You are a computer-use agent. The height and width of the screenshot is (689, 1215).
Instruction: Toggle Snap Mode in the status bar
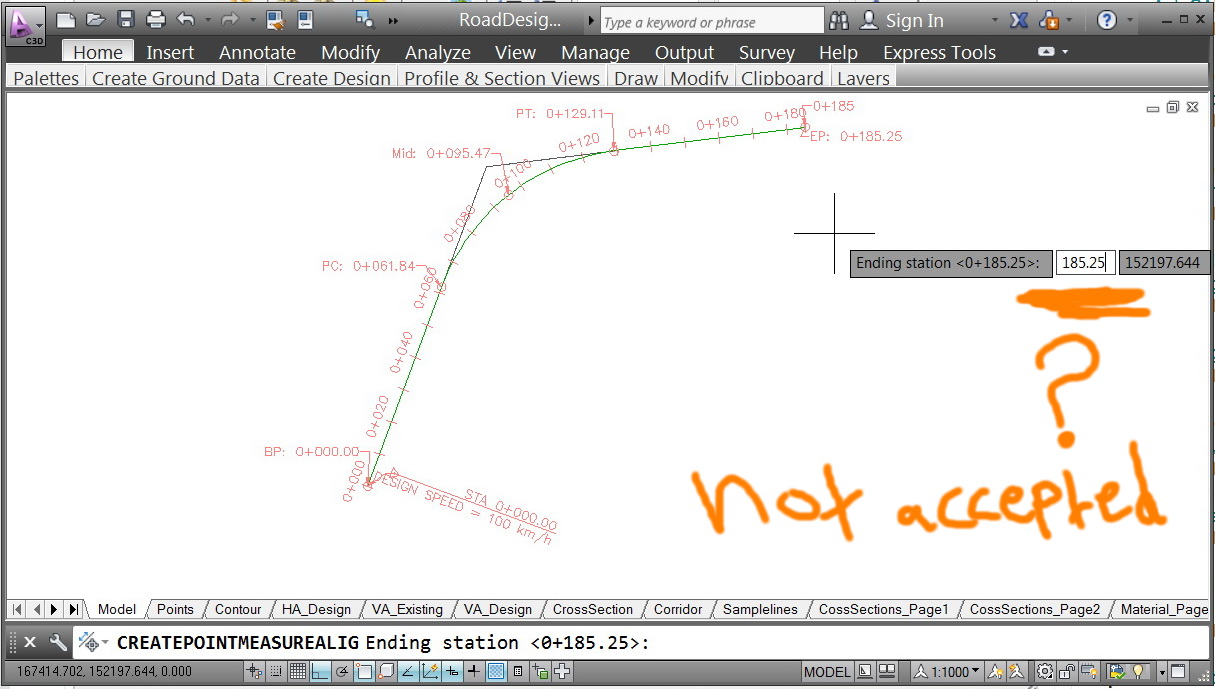click(x=276, y=671)
